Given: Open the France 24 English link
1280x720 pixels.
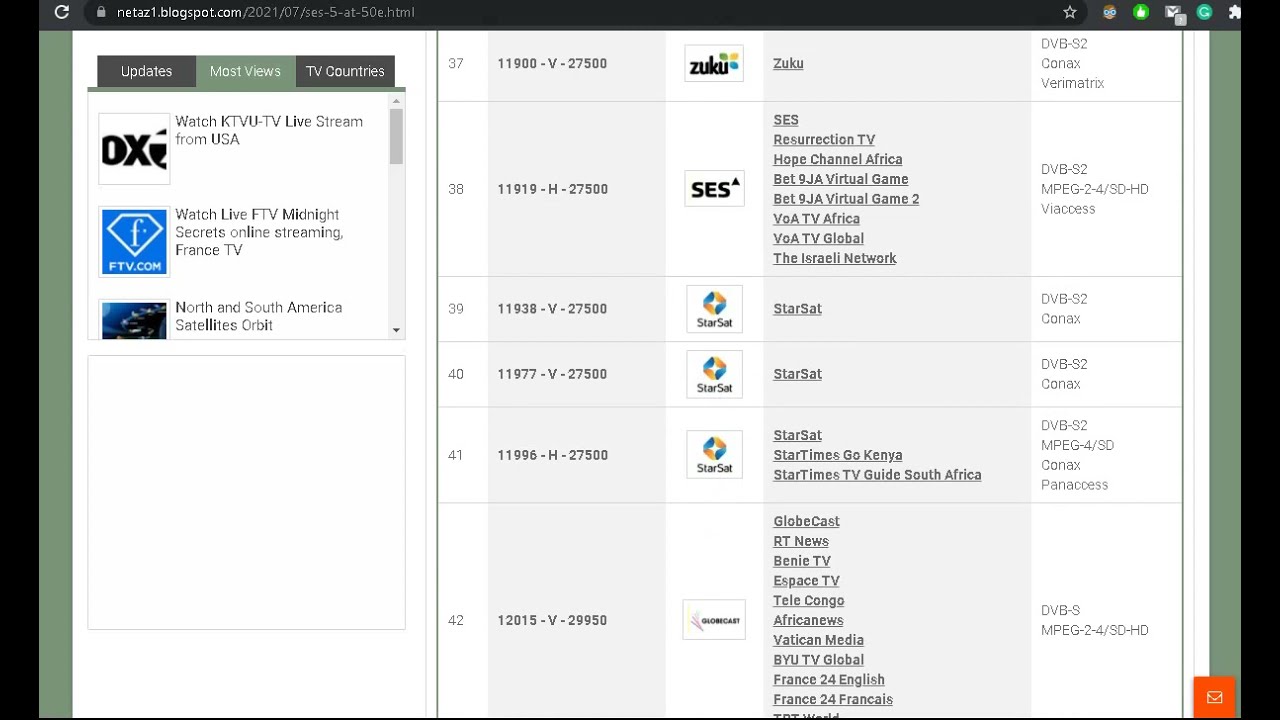Looking at the screenshot, I should 829,680.
